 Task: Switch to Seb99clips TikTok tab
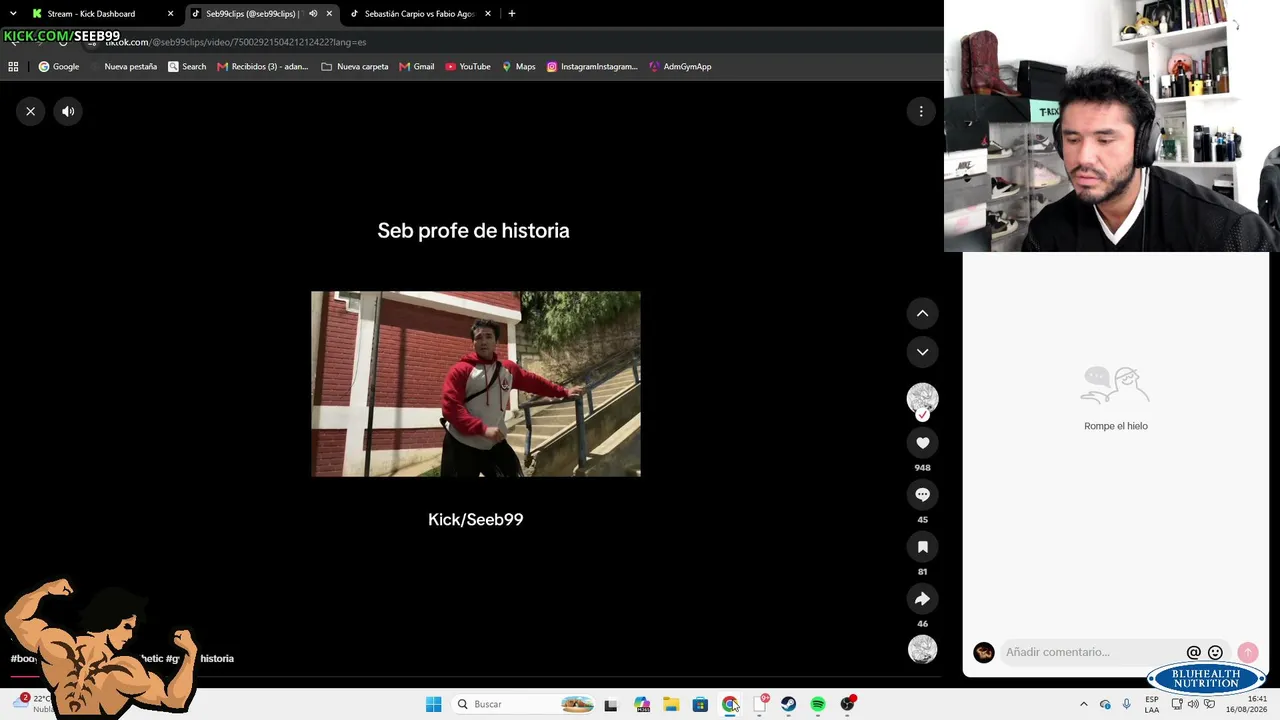click(x=252, y=14)
